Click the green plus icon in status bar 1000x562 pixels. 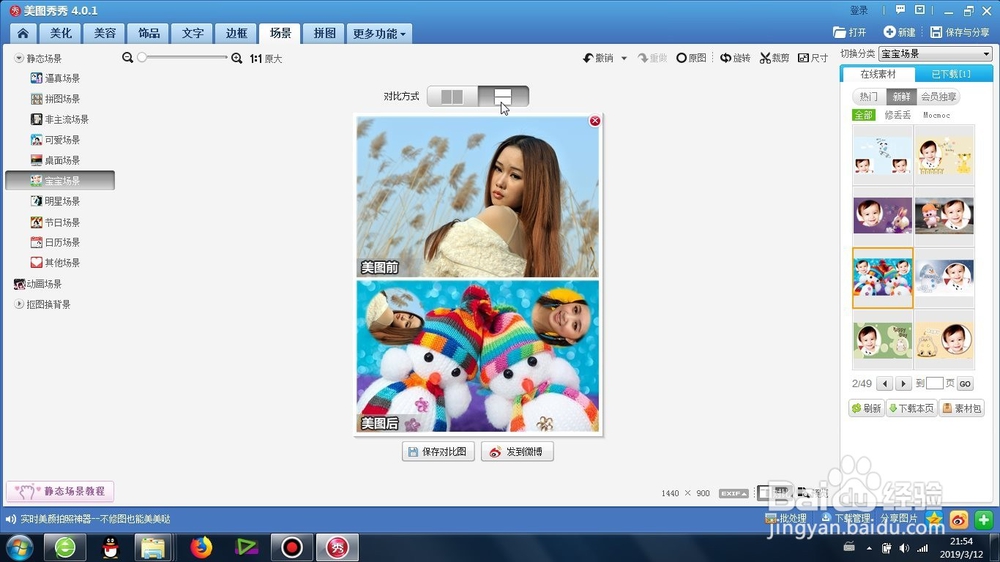983,519
